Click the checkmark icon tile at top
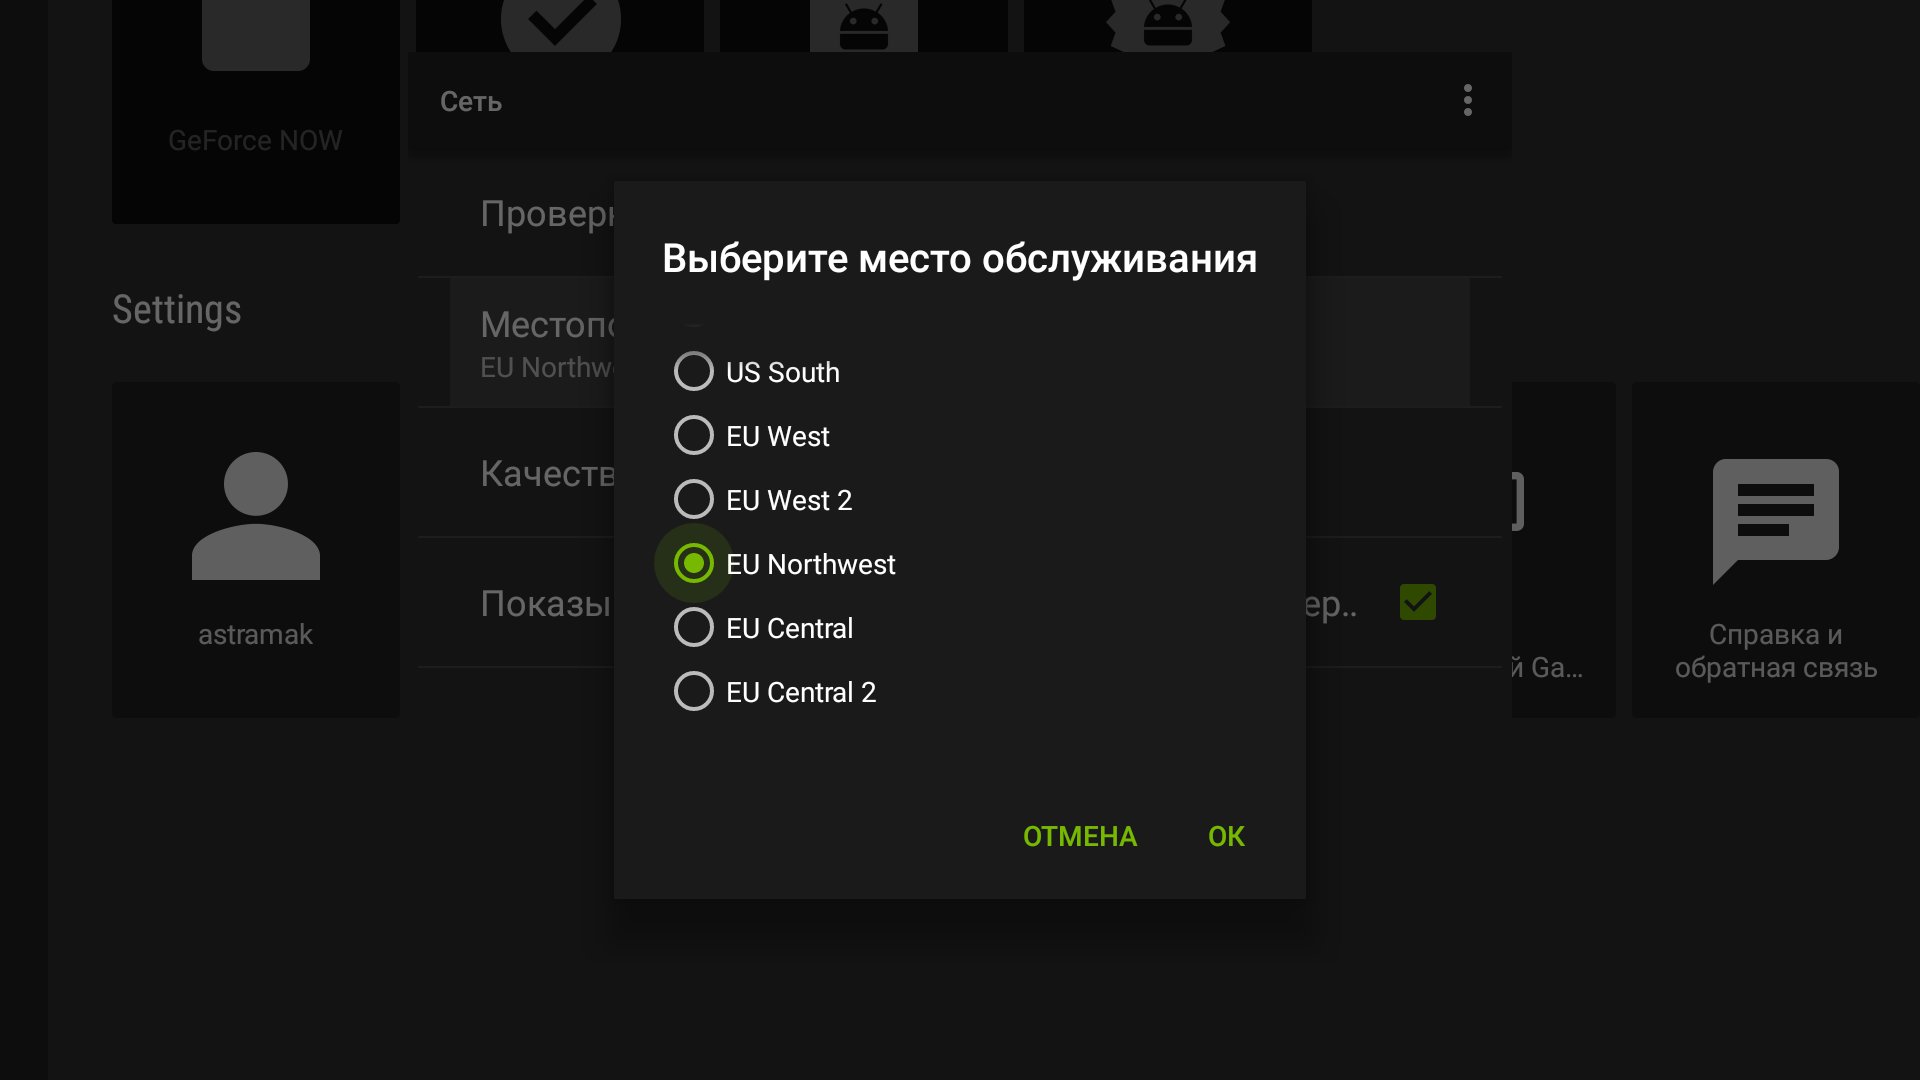1920x1080 pixels. (560, 25)
